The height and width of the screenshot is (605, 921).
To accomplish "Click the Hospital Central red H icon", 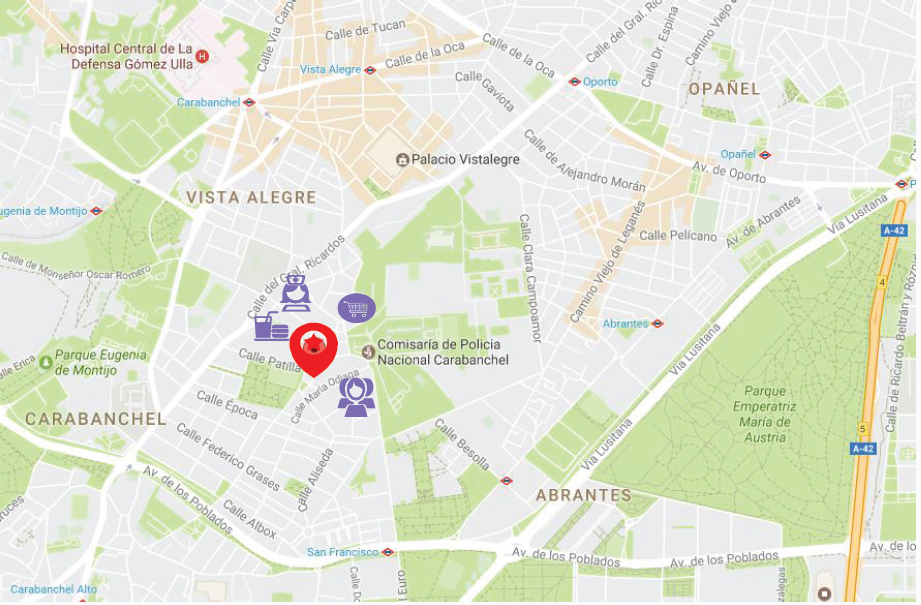I will pos(202,56).
